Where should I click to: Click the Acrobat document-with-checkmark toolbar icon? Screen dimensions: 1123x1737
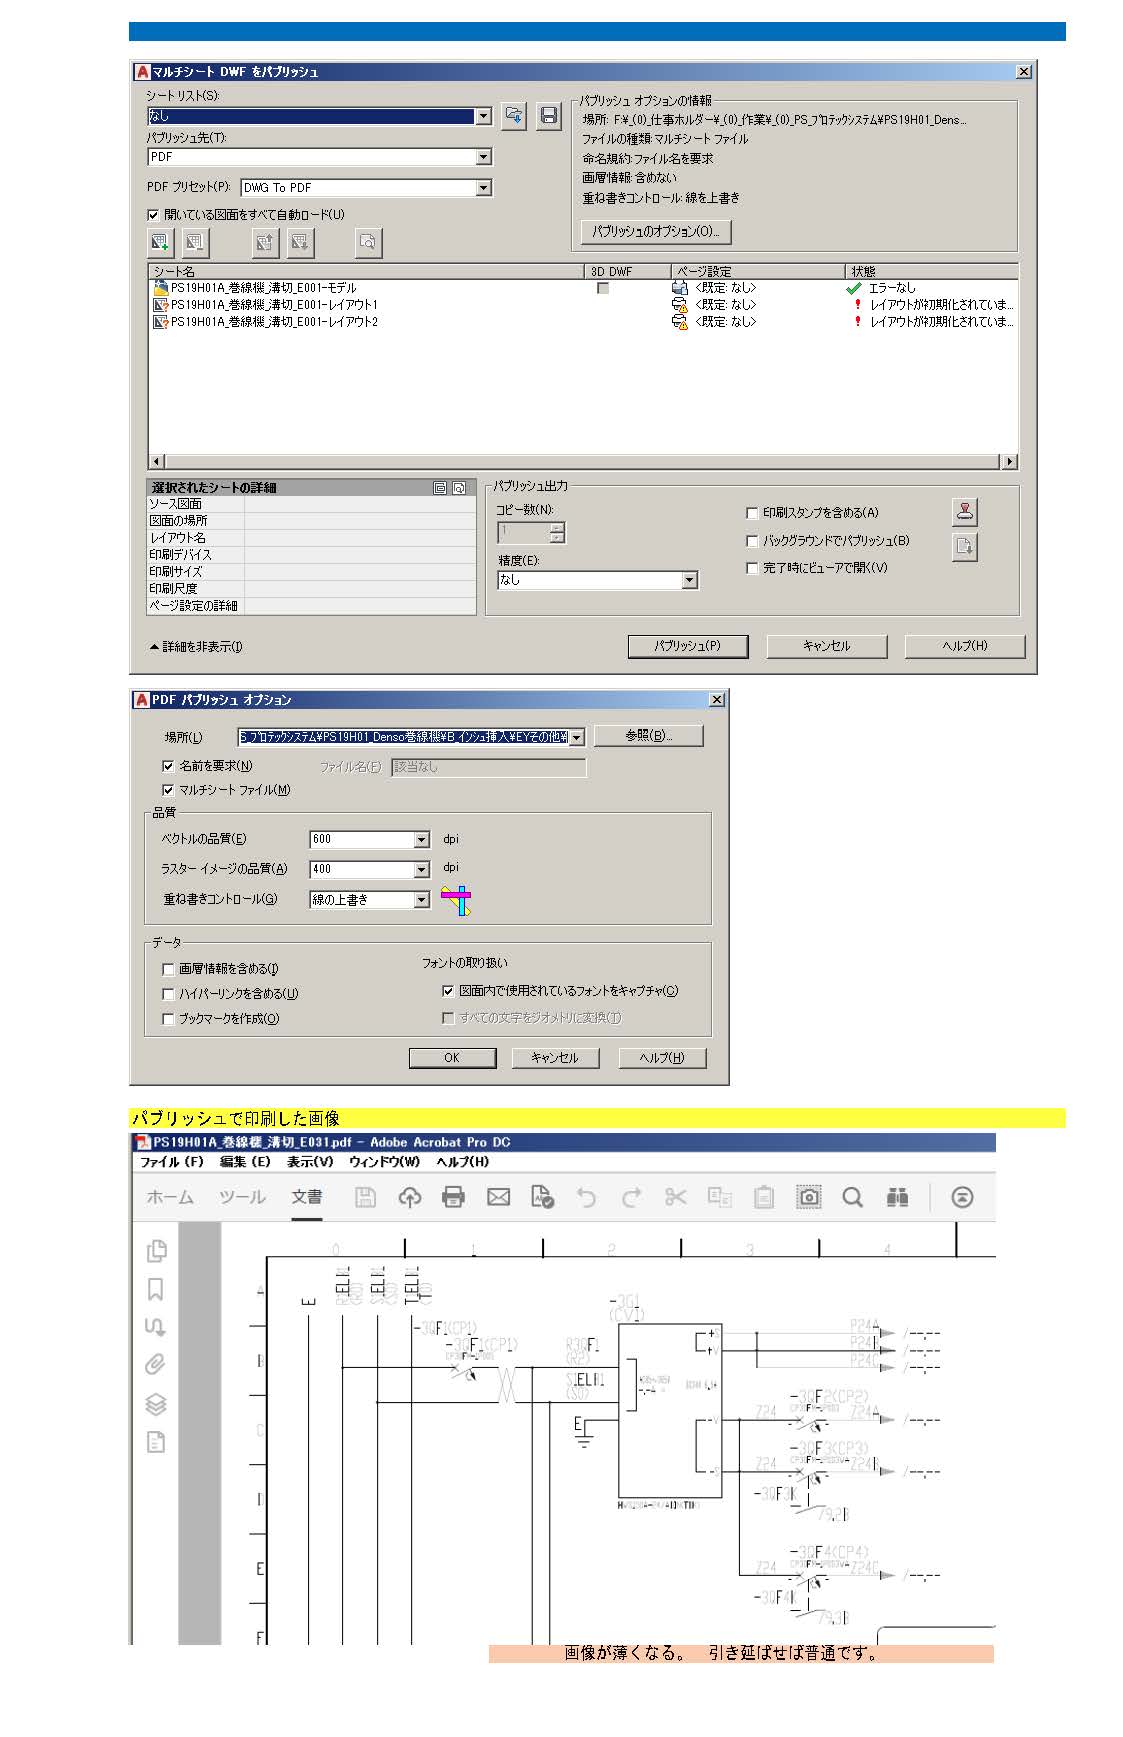(542, 1197)
